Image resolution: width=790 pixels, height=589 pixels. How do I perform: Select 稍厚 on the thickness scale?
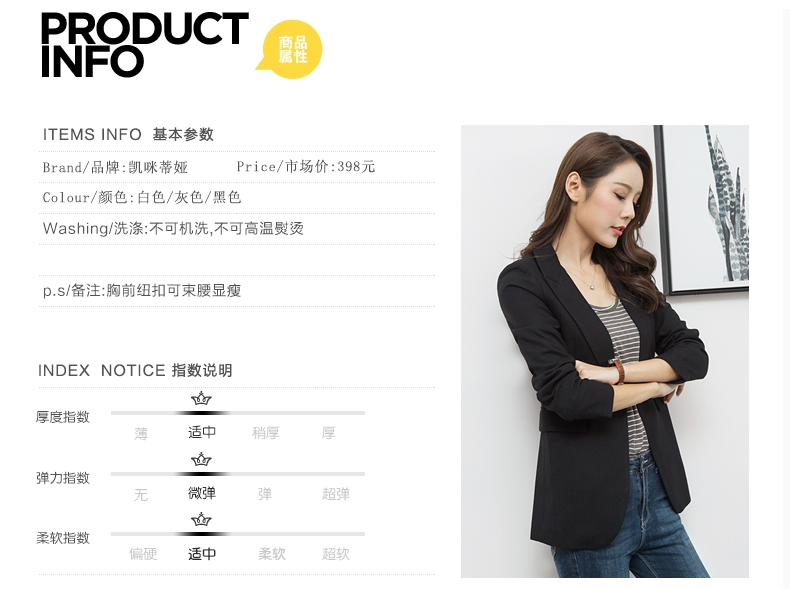click(266, 433)
